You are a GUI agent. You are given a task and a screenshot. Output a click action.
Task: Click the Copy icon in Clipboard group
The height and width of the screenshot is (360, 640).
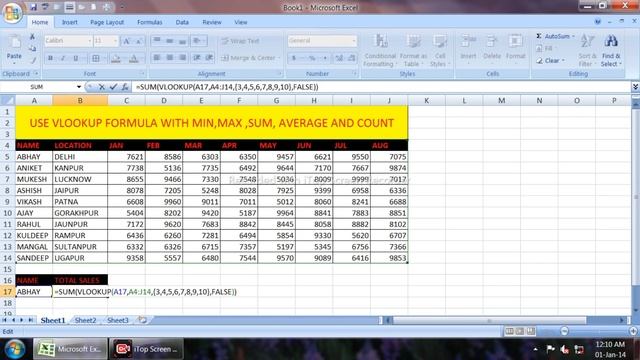[33, 49]
